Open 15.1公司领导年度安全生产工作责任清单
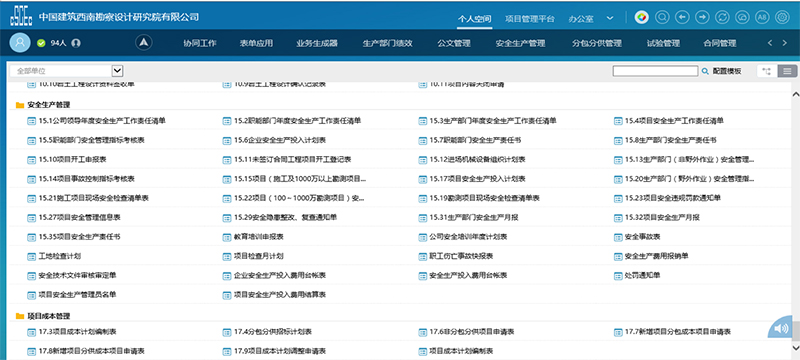Screen dimensions: 800x360 [x=102, y=121]
